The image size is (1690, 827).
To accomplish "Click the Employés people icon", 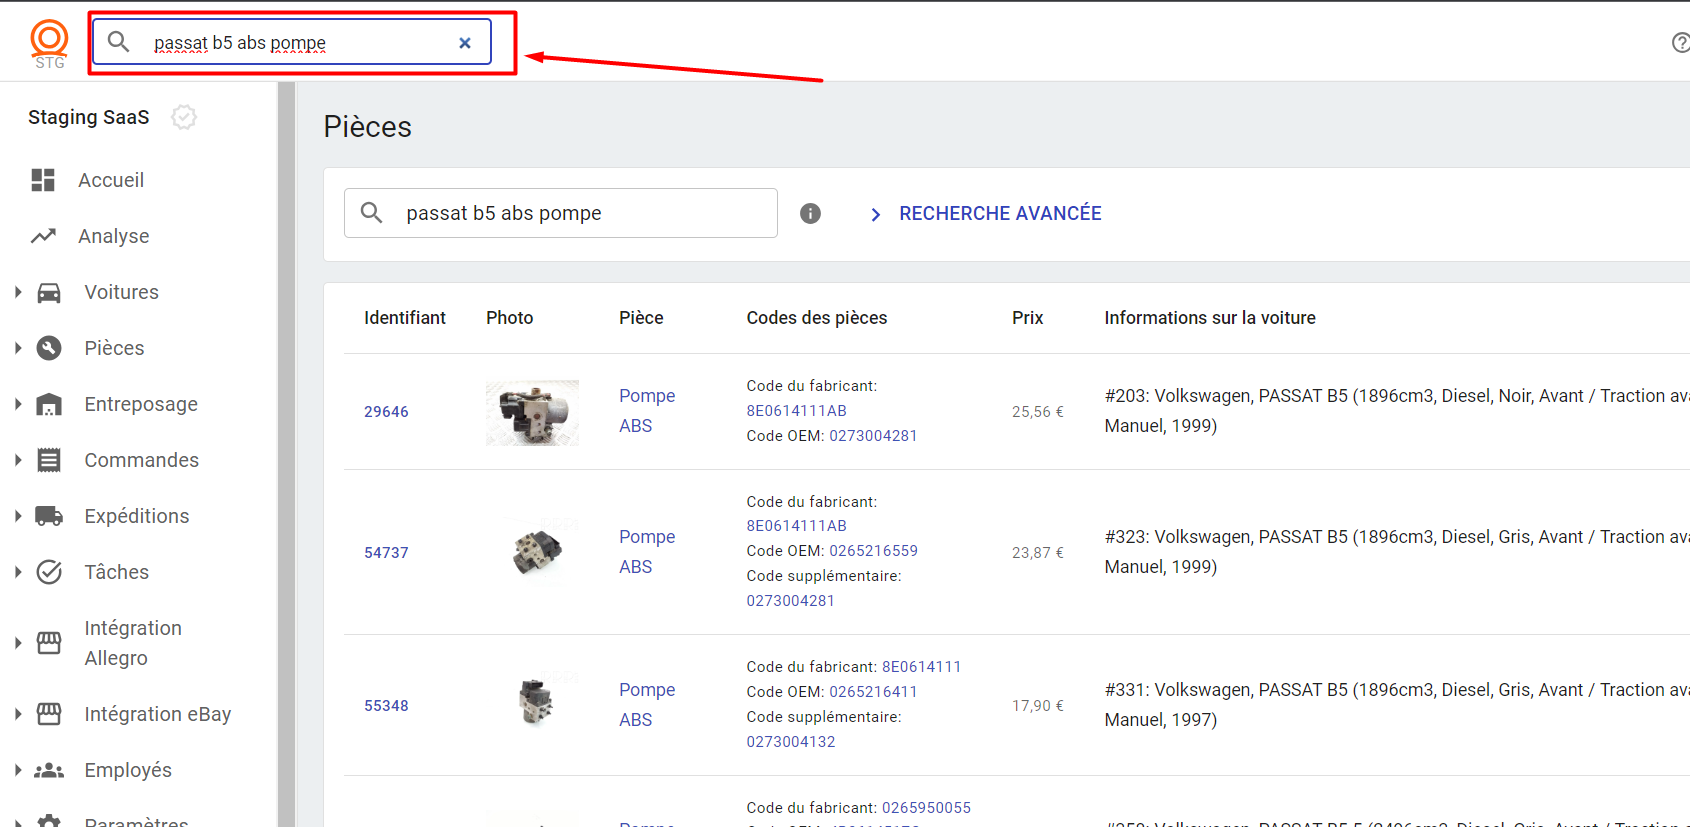I will pos(49,770).
